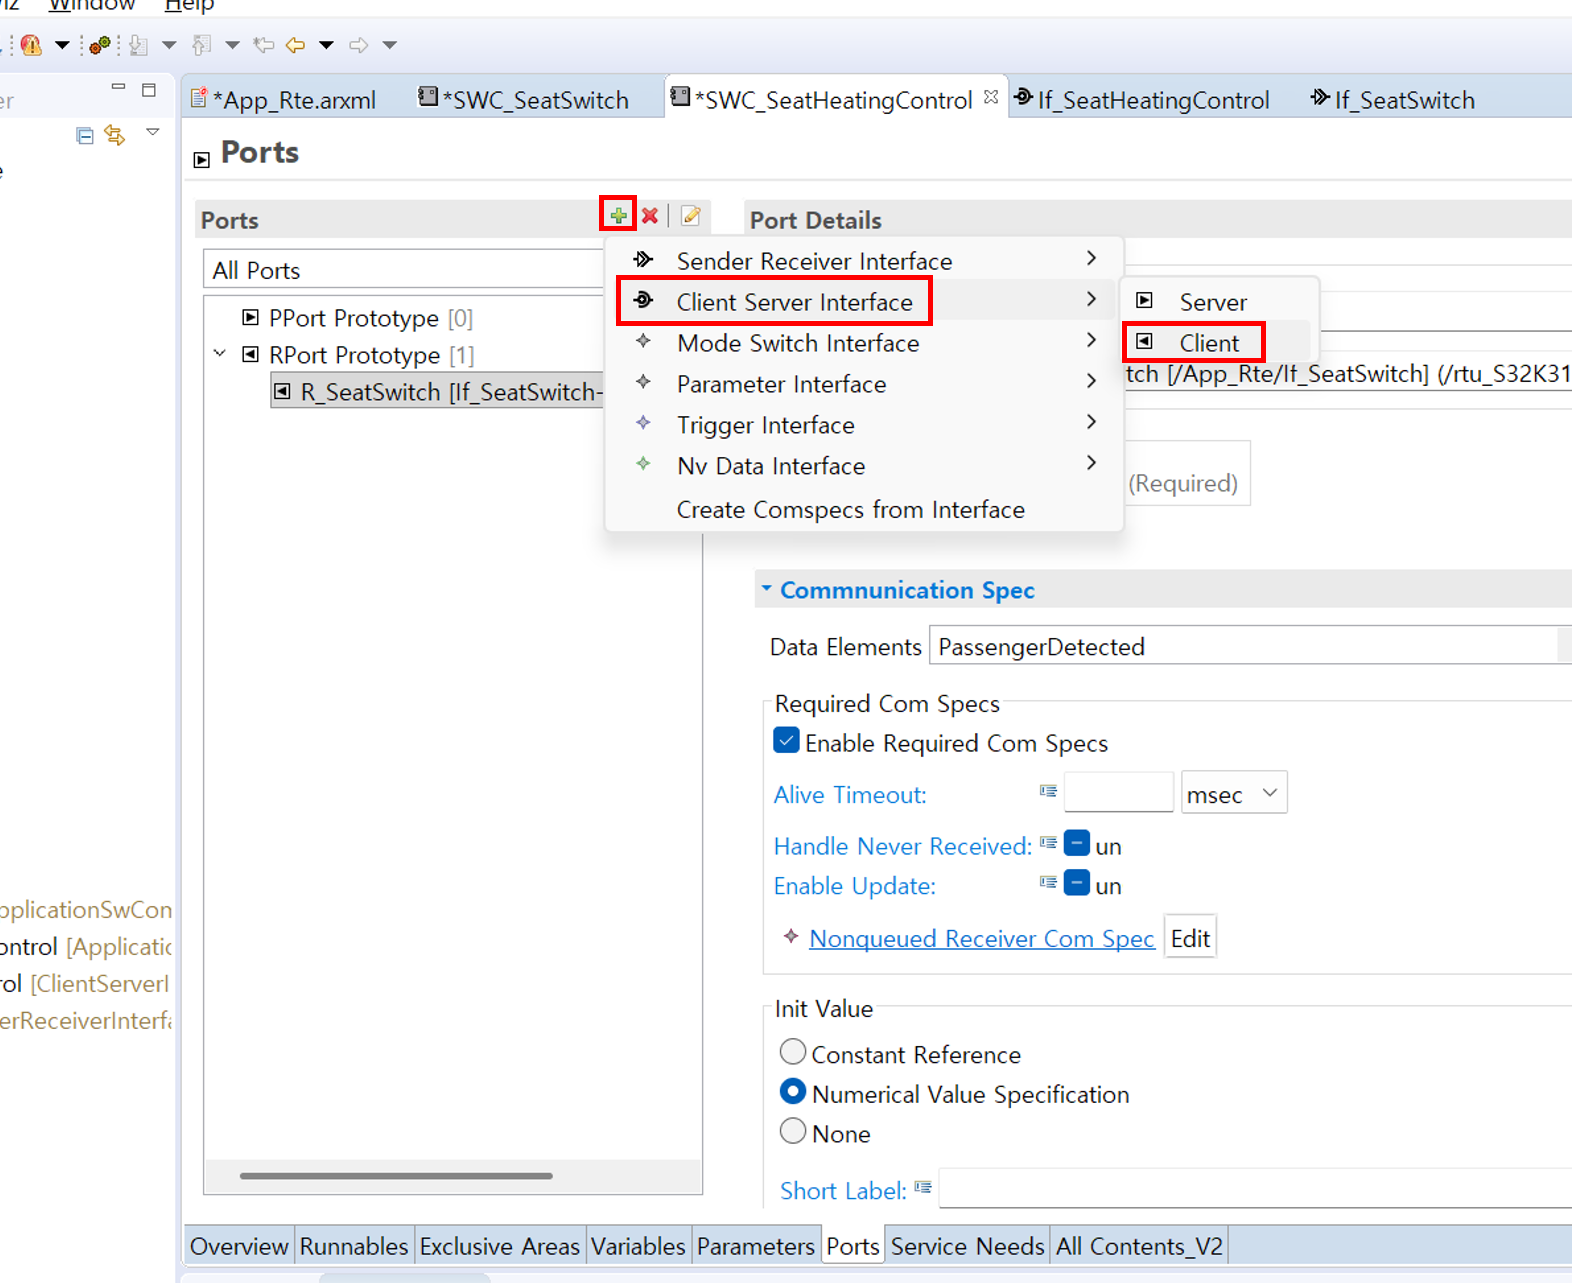1574x1283 pixels.
Task: Click the forward navigation arrow in toolbar
Action: (x=358, y=45)
